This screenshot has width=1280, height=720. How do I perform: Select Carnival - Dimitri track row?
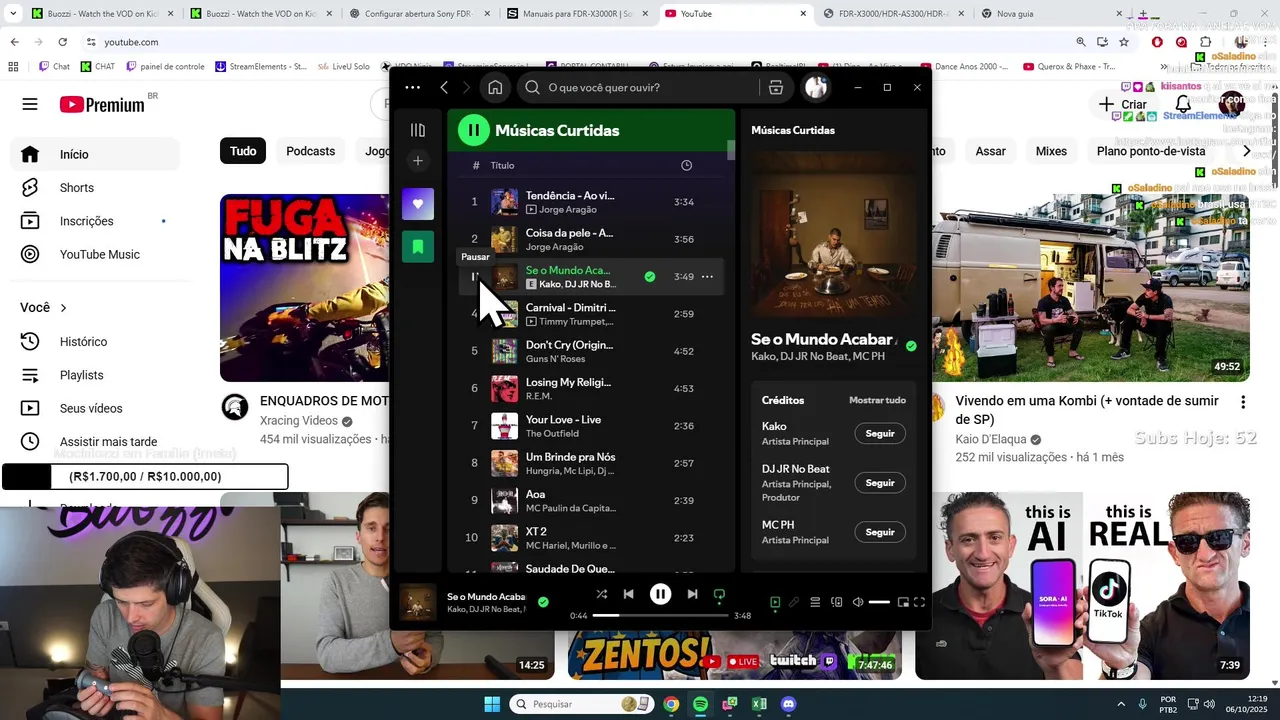[x=590, y=314]
